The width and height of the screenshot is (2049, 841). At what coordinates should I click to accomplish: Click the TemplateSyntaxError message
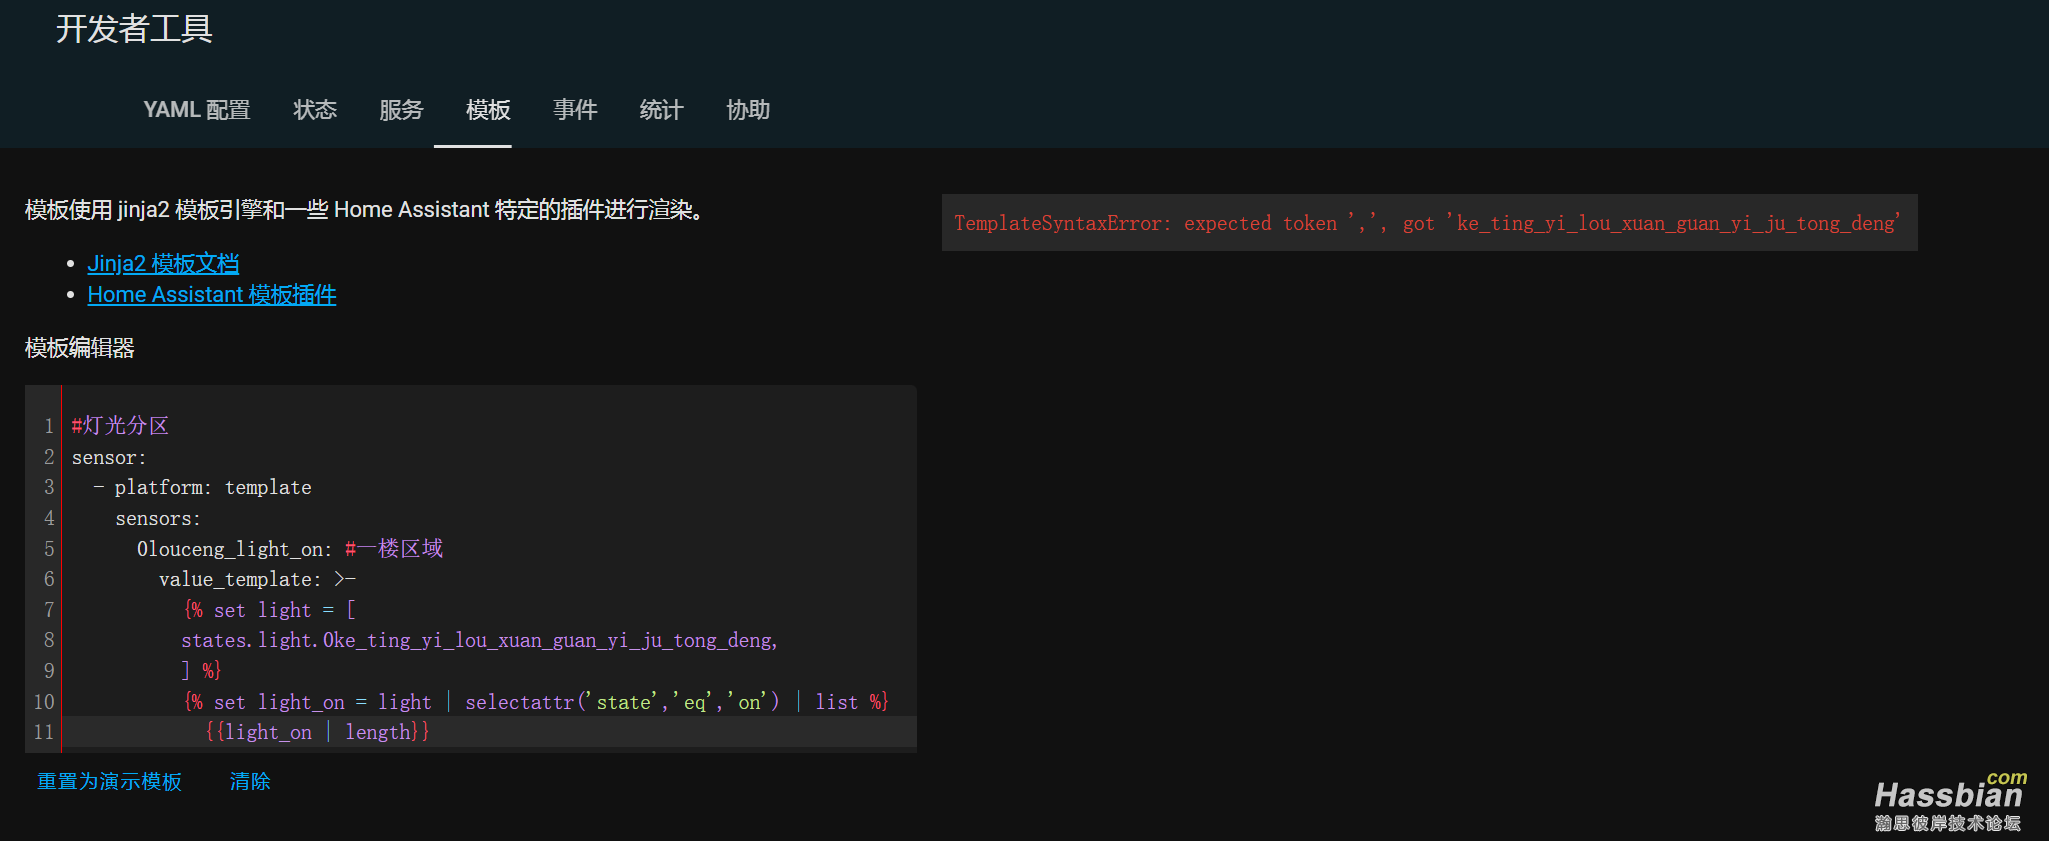tap(1428, 223)
